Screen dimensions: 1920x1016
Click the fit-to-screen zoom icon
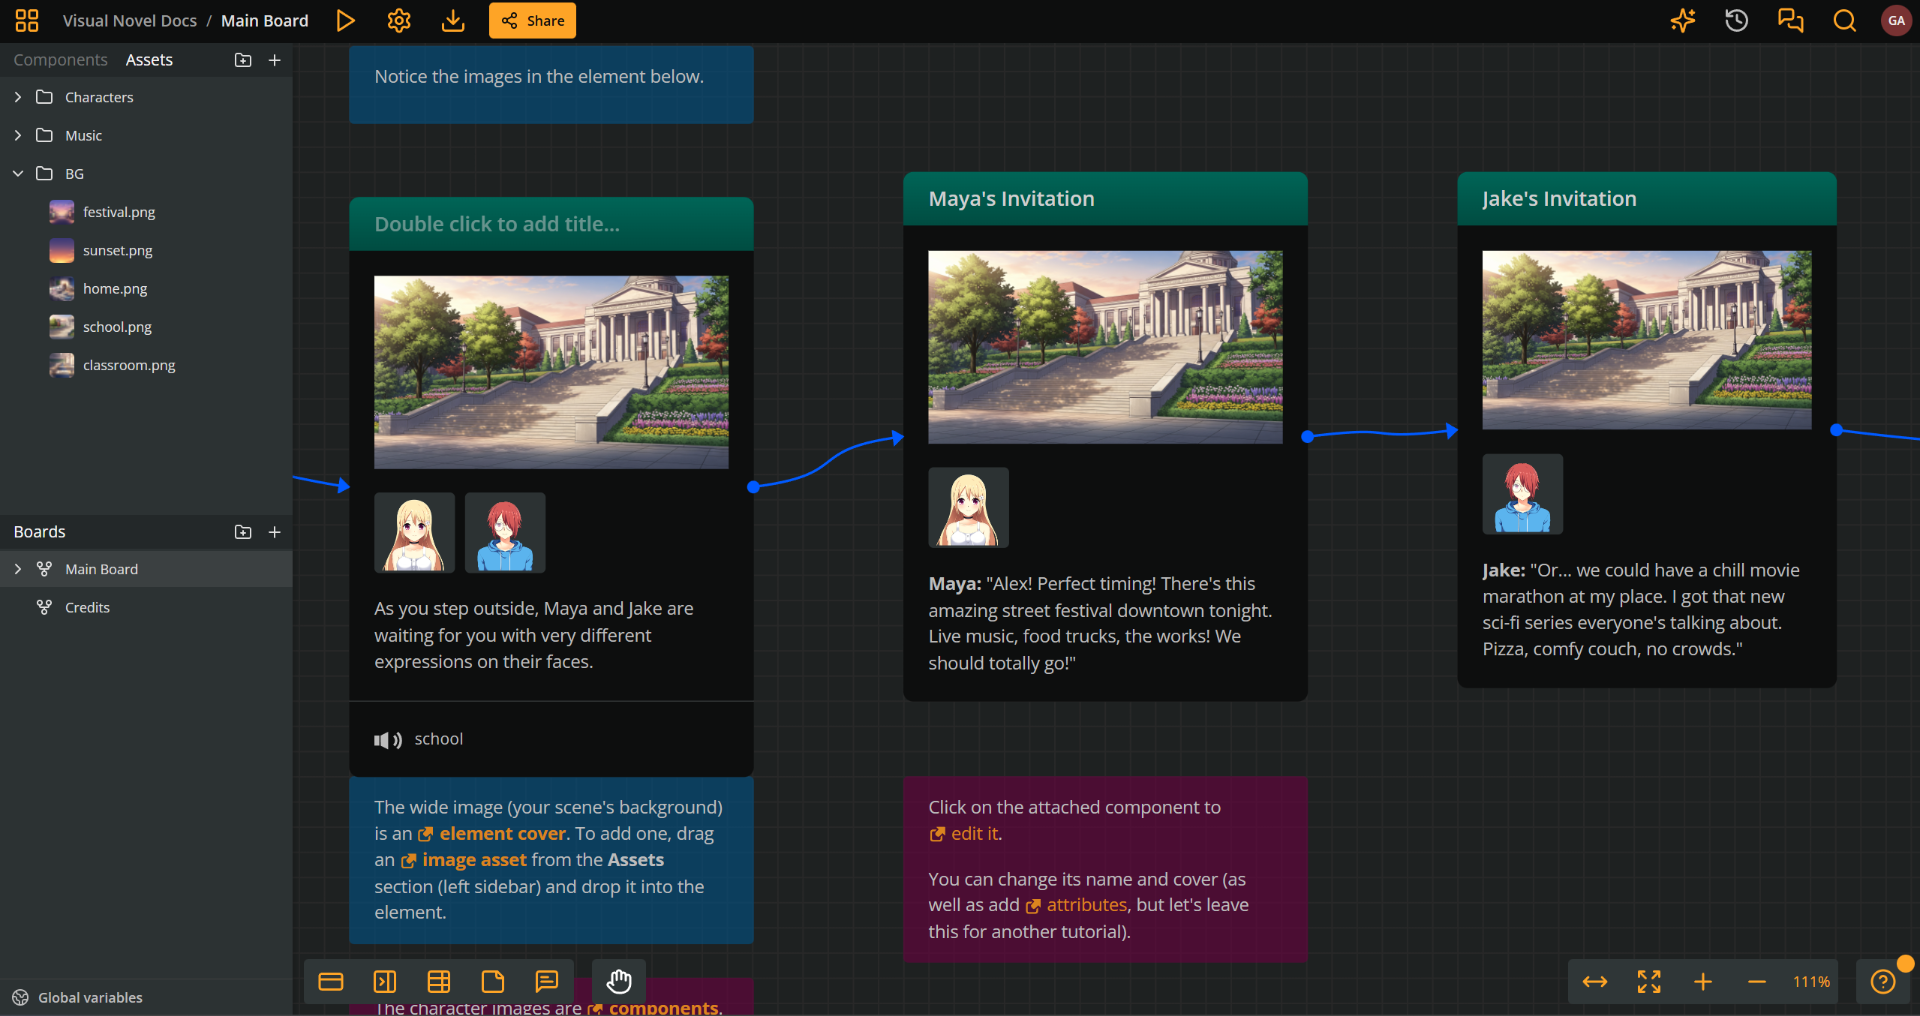1649,982
